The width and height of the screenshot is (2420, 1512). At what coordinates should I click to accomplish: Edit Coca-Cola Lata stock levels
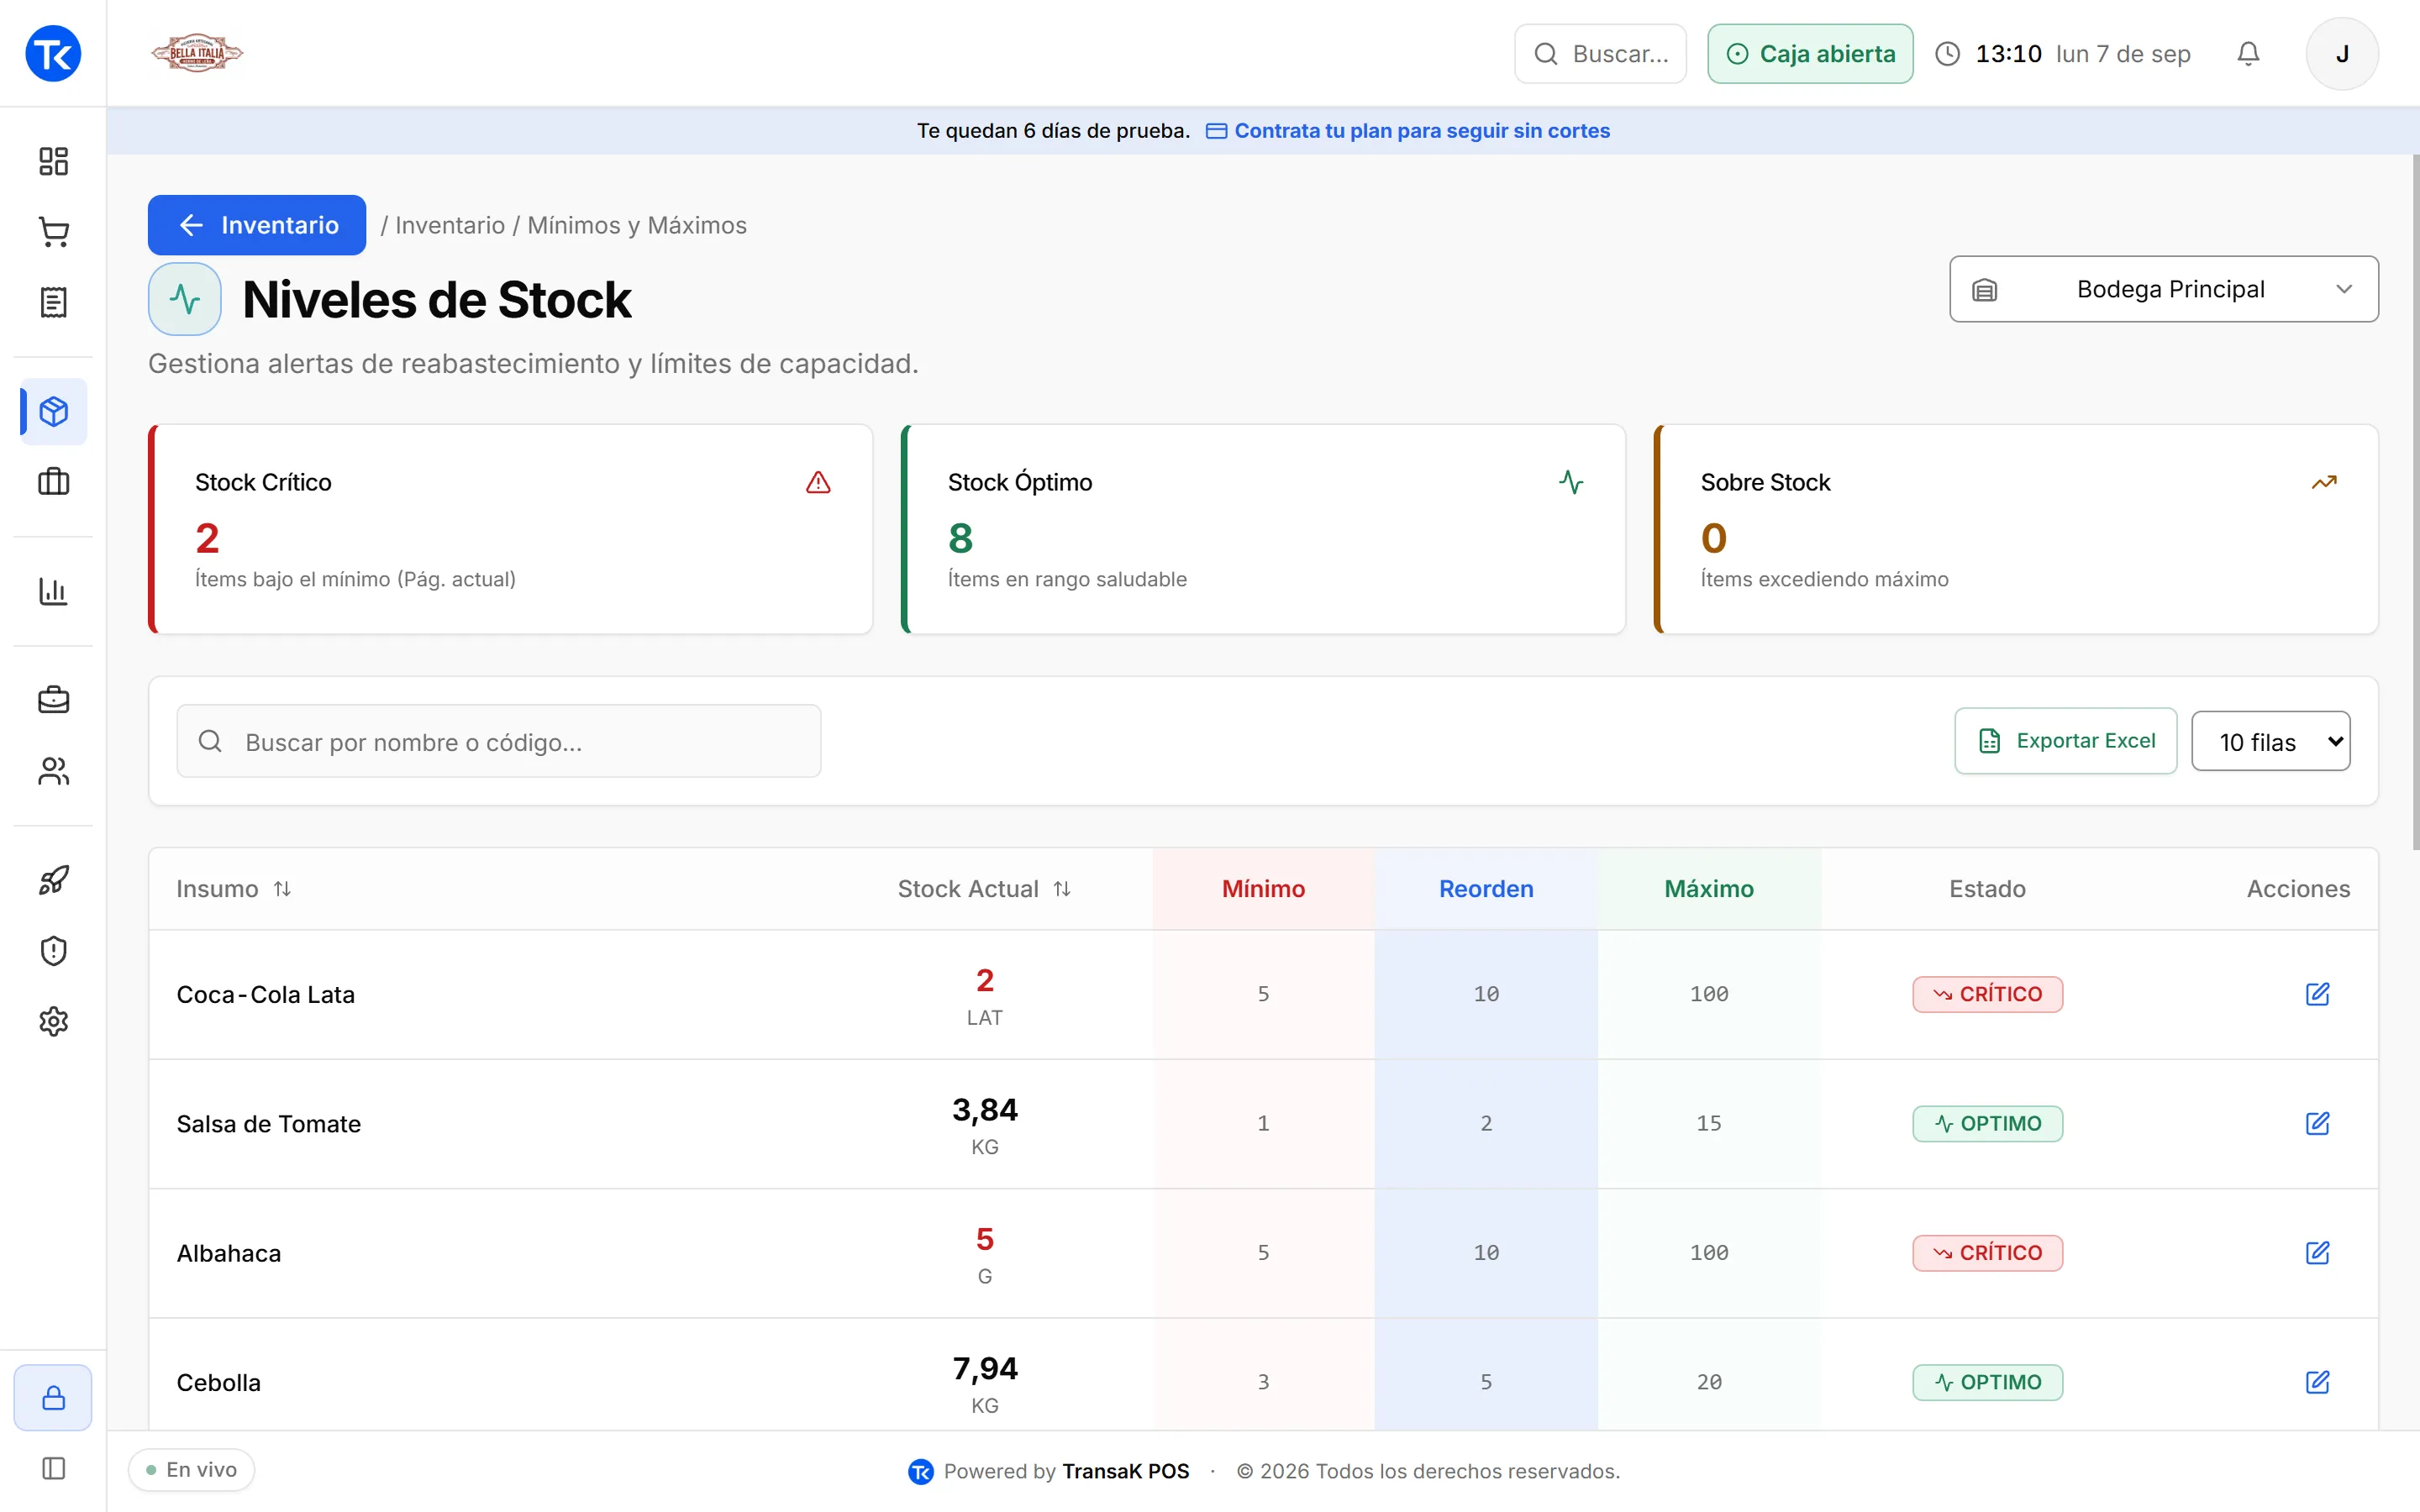point(2317,994)
